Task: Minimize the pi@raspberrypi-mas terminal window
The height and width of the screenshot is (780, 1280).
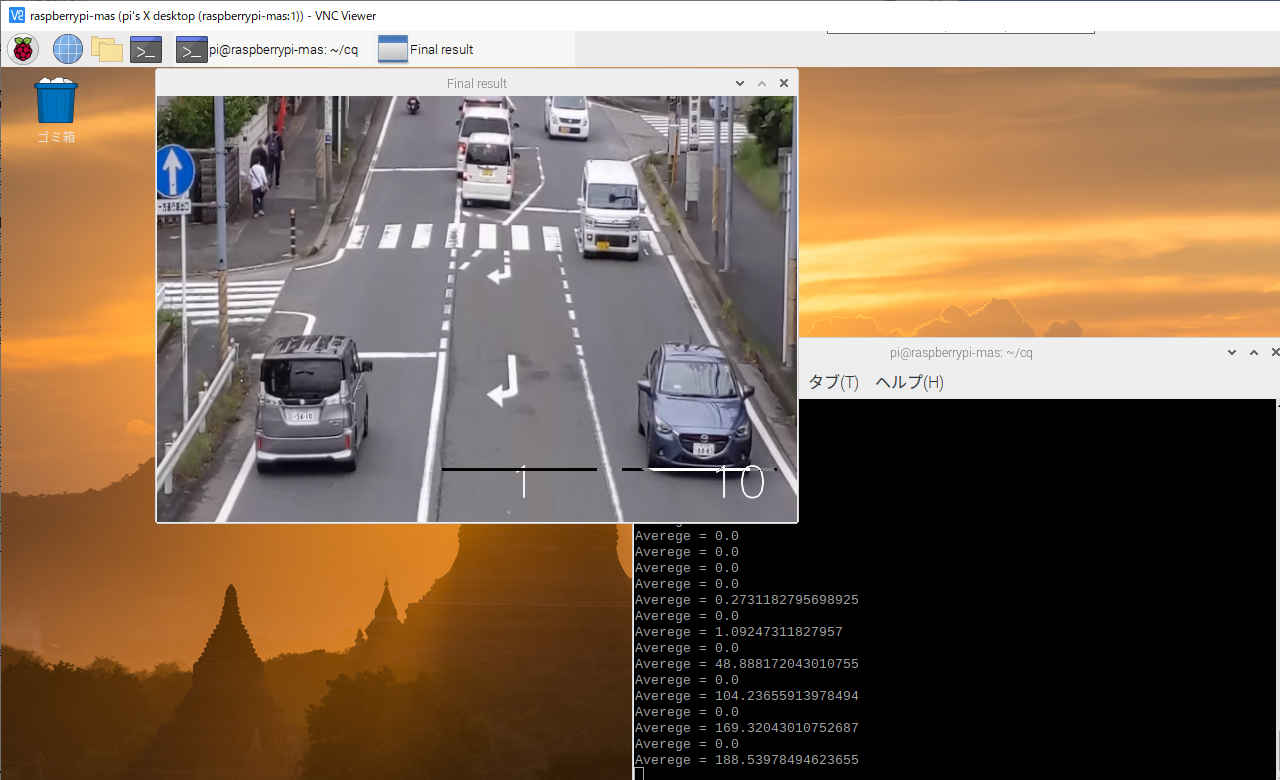Action: coord(1232,352)
